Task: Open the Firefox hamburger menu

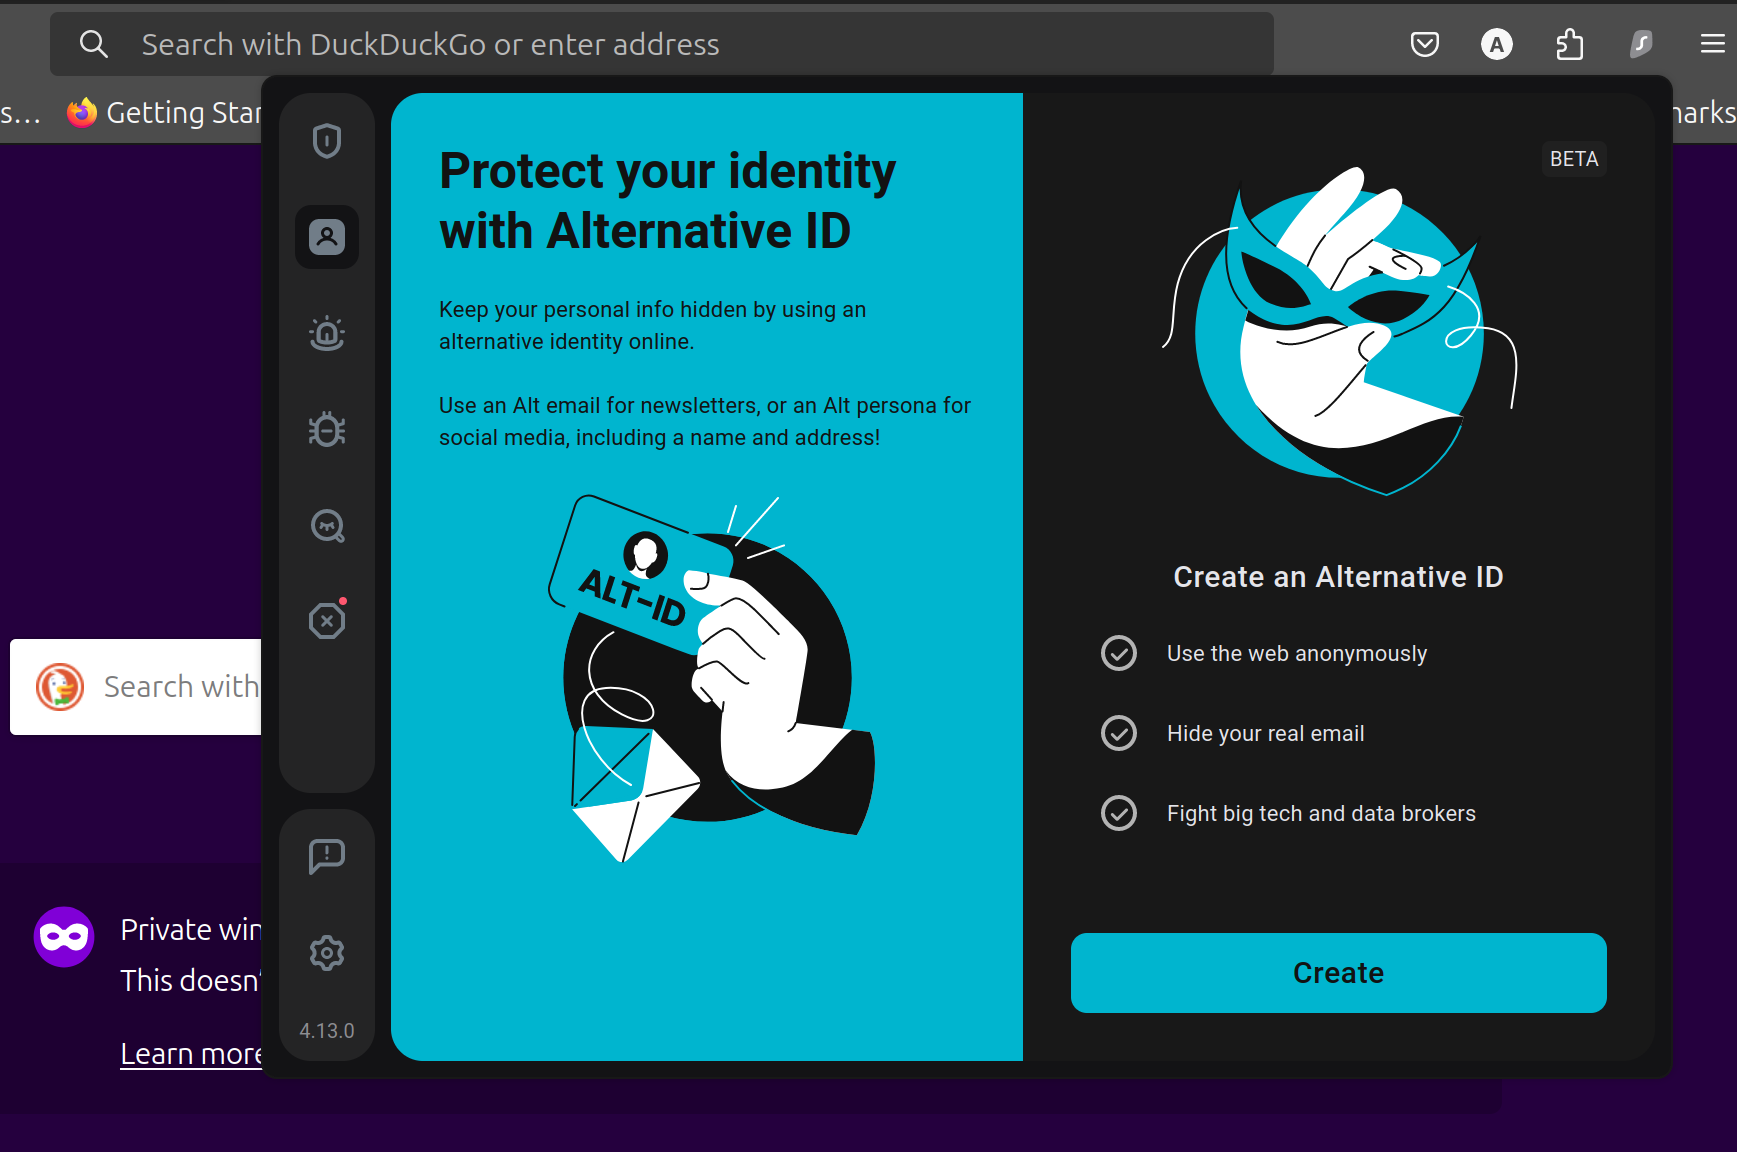Action: pyautogui.click(x=1713, y=43)
